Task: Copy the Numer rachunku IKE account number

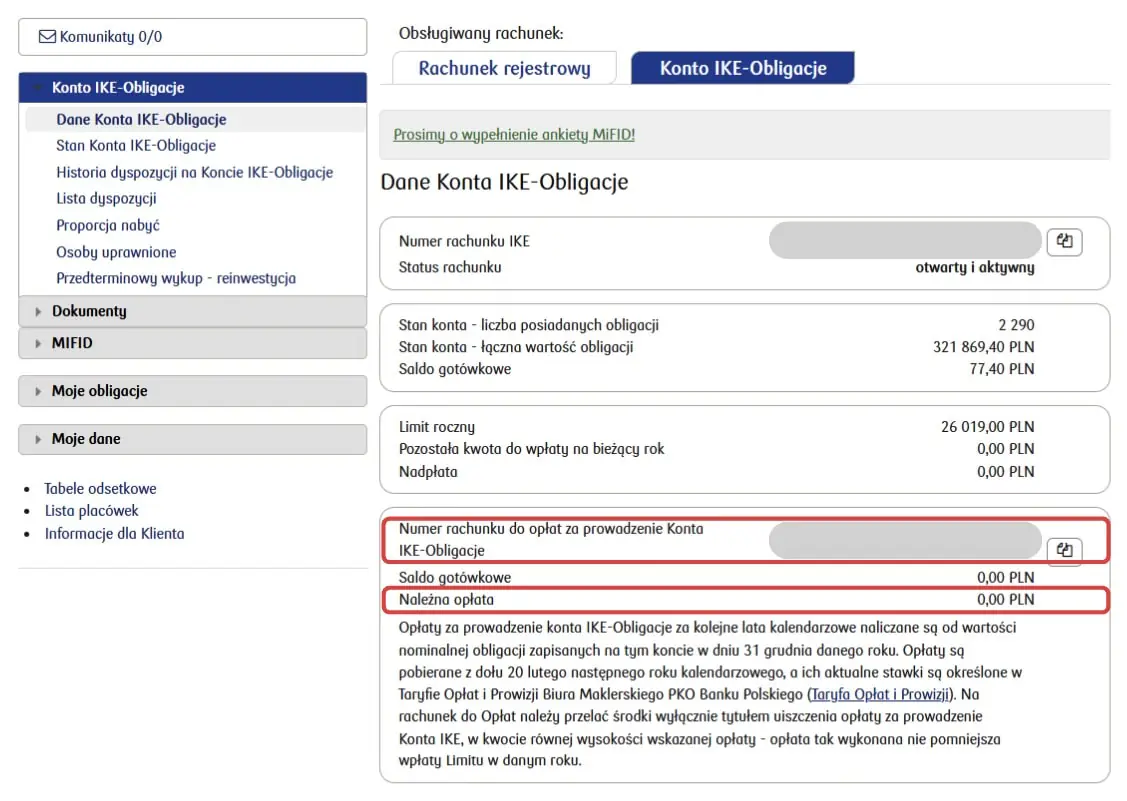Action: click(x=1064, y=240)
